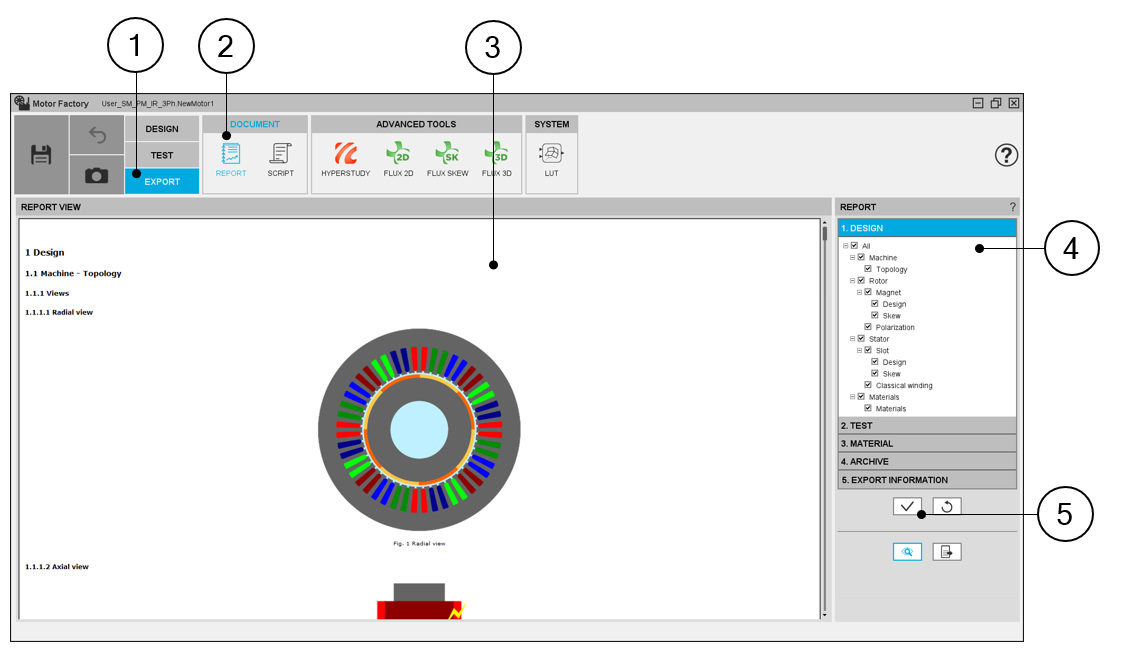Click the reset circular arrow button
This screenshot has width=1129, height=658.
click(946, 506)
